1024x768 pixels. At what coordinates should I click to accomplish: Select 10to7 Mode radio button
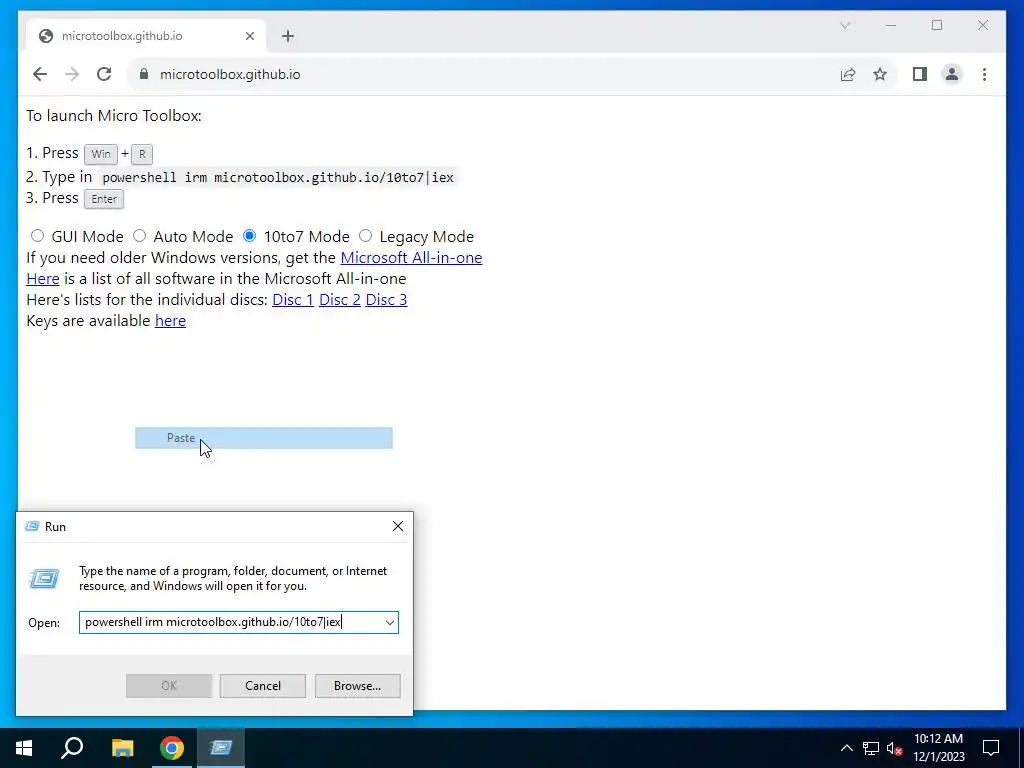coord(249,236)
